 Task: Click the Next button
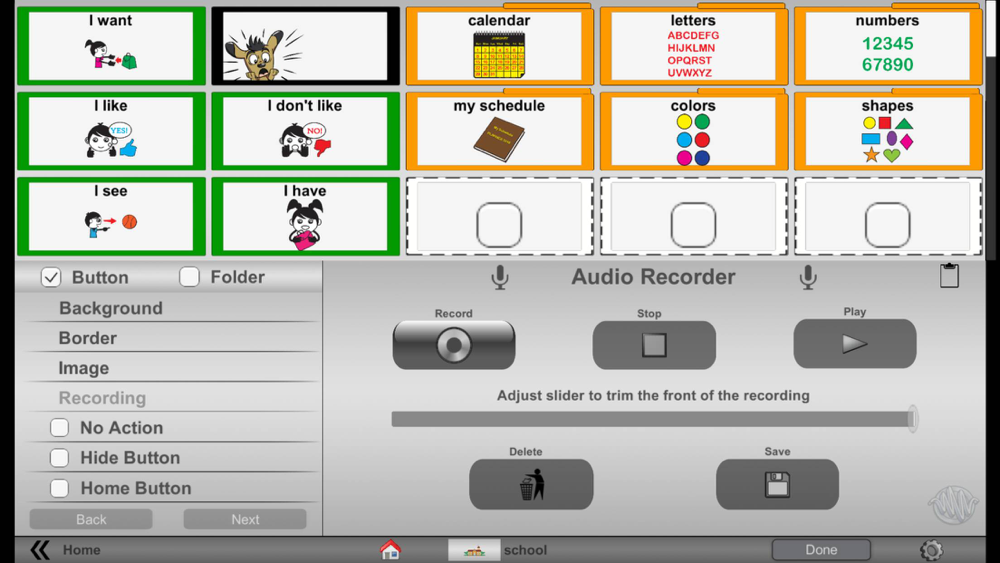pyautogui.click(x=245, y=519)
